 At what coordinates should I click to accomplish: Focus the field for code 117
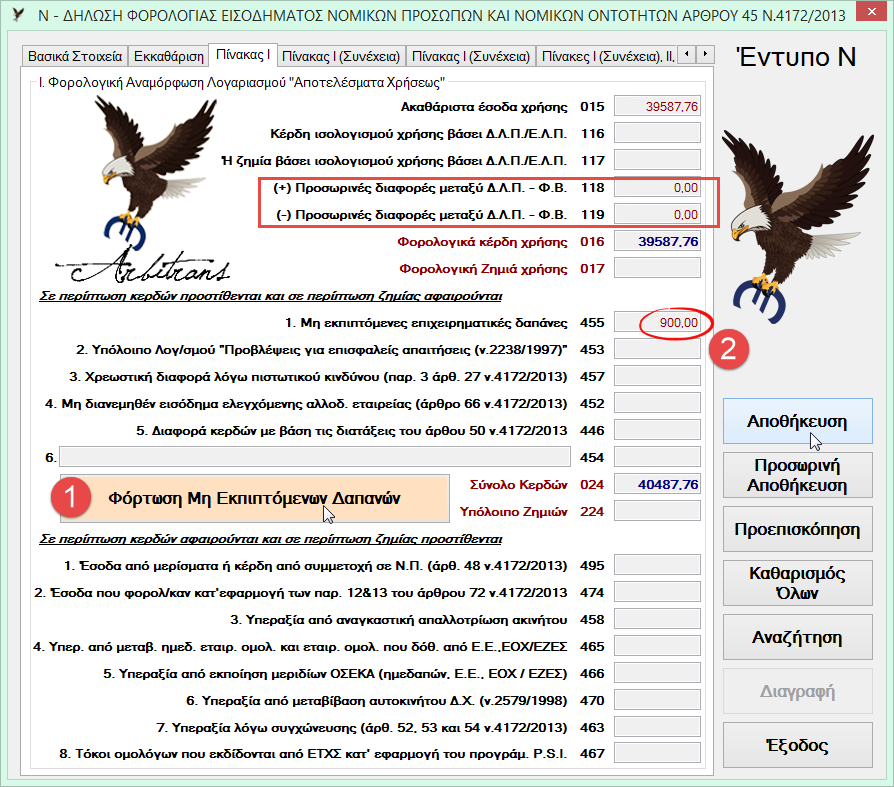[x=657, y=160]
